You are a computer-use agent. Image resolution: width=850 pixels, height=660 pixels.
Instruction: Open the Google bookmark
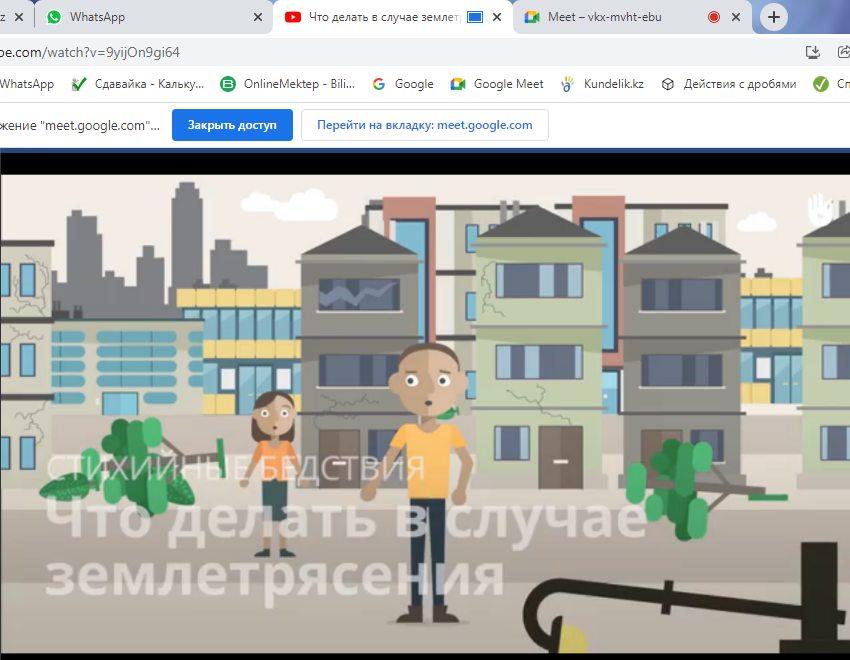coord(402,84)
